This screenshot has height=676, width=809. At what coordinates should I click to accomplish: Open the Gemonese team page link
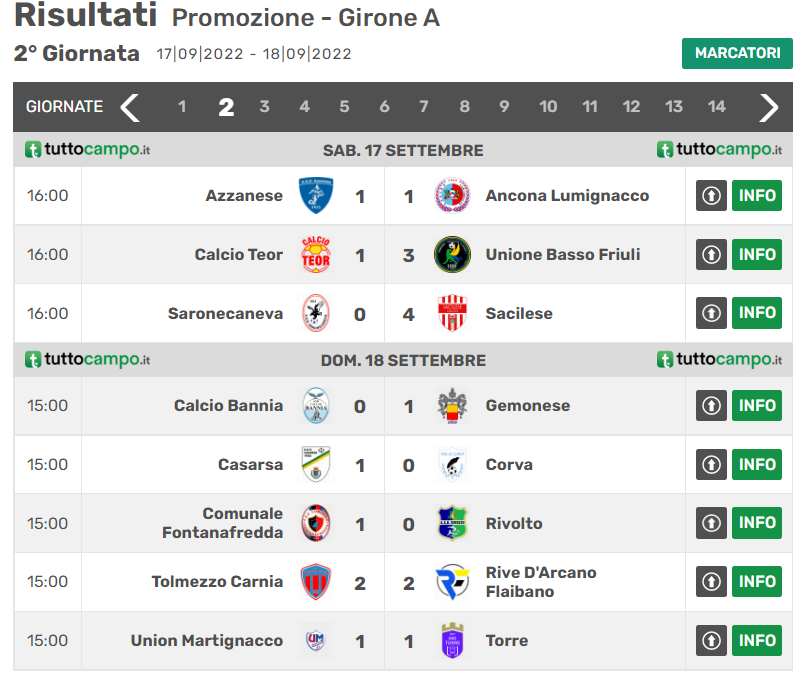[x=528, y=406]
